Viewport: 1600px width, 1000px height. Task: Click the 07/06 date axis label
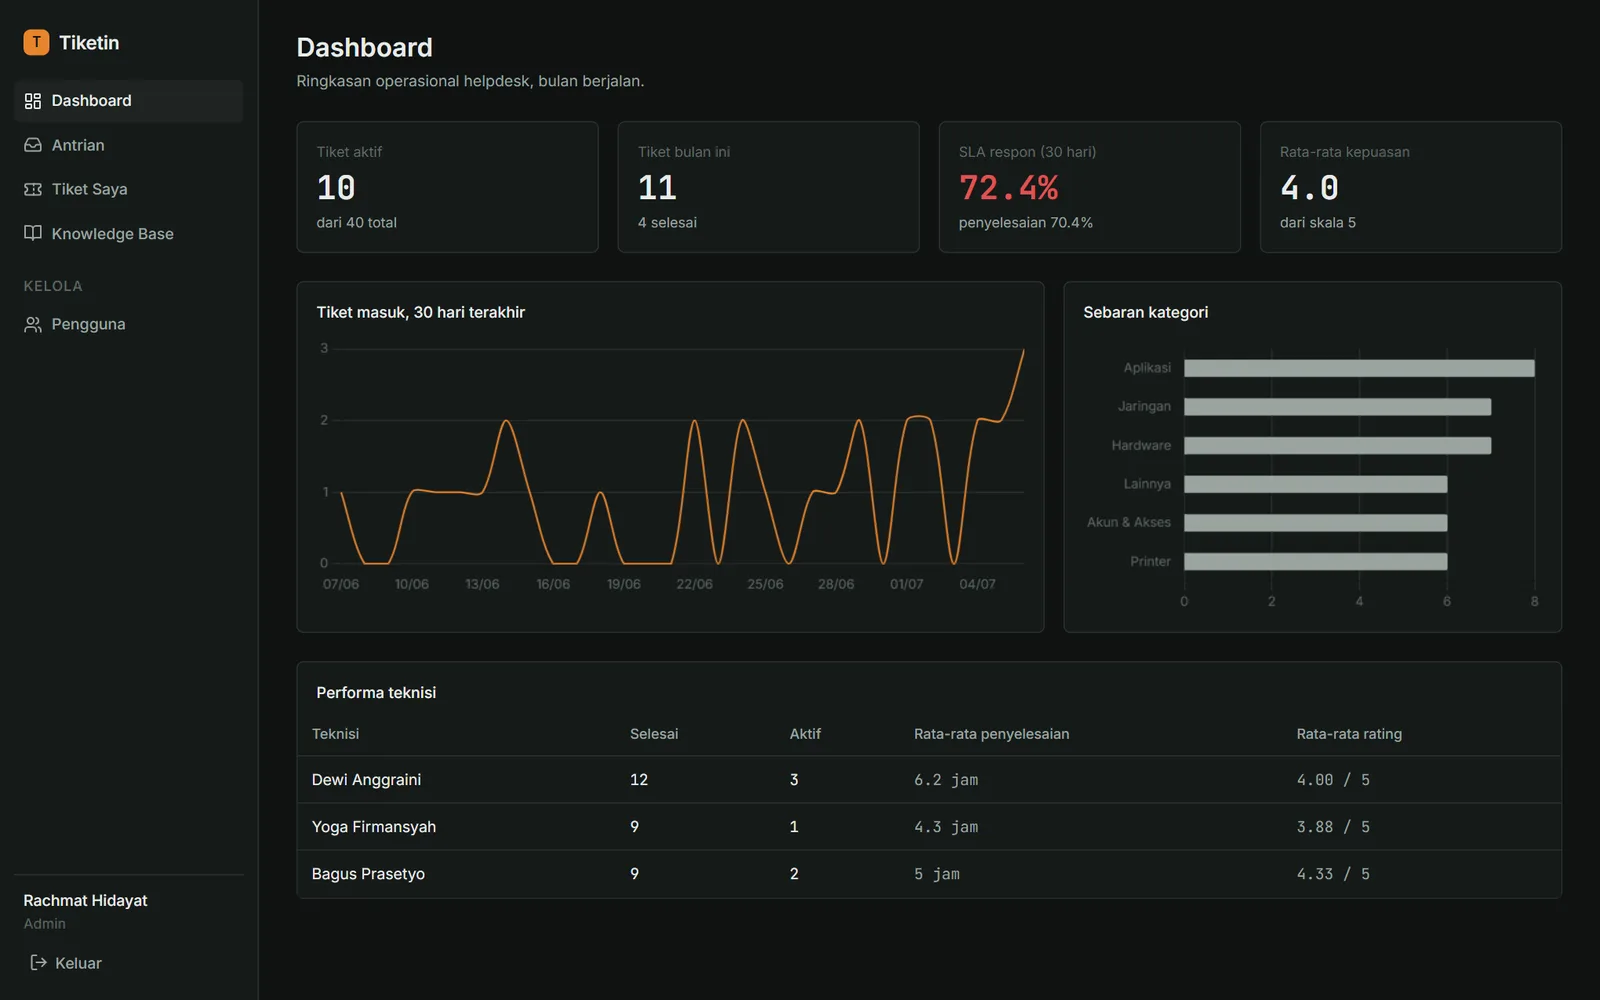point(340,584)
